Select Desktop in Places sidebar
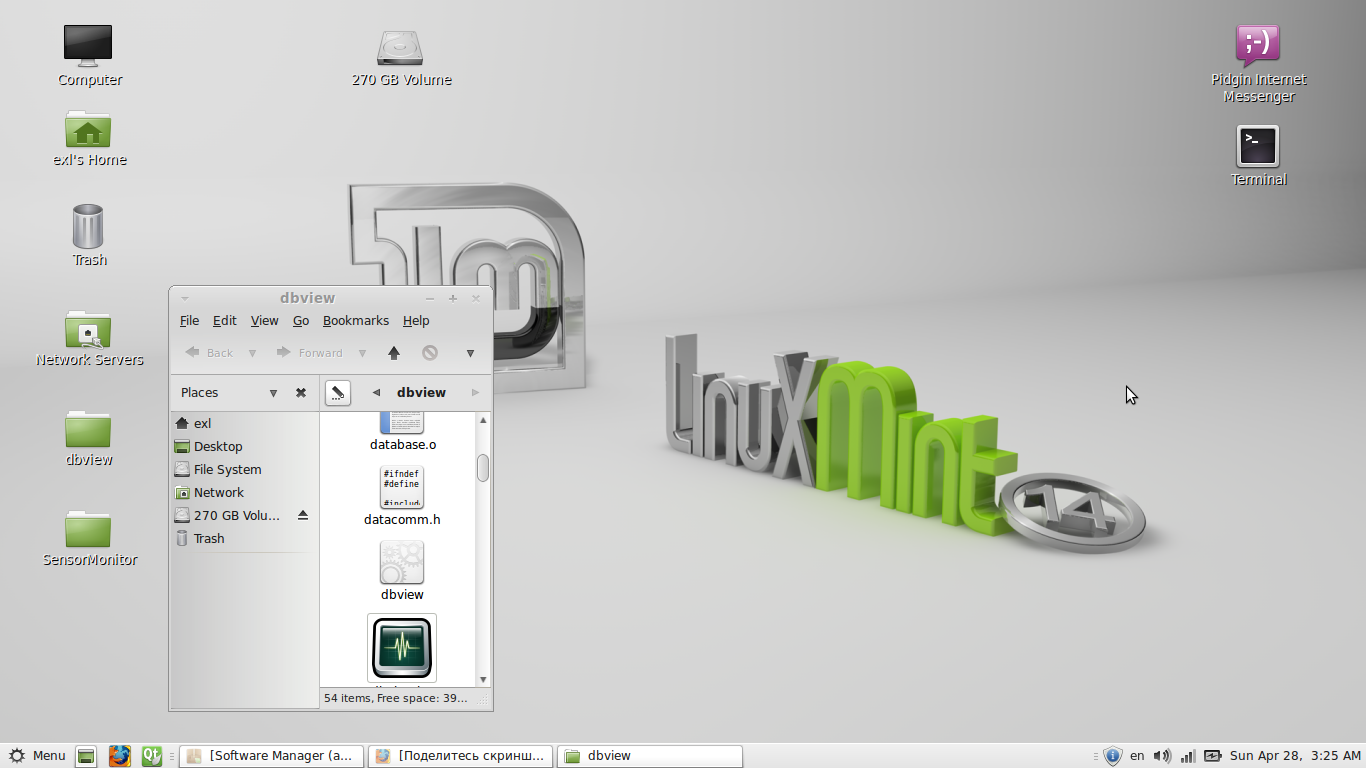 tap(243, 446)
